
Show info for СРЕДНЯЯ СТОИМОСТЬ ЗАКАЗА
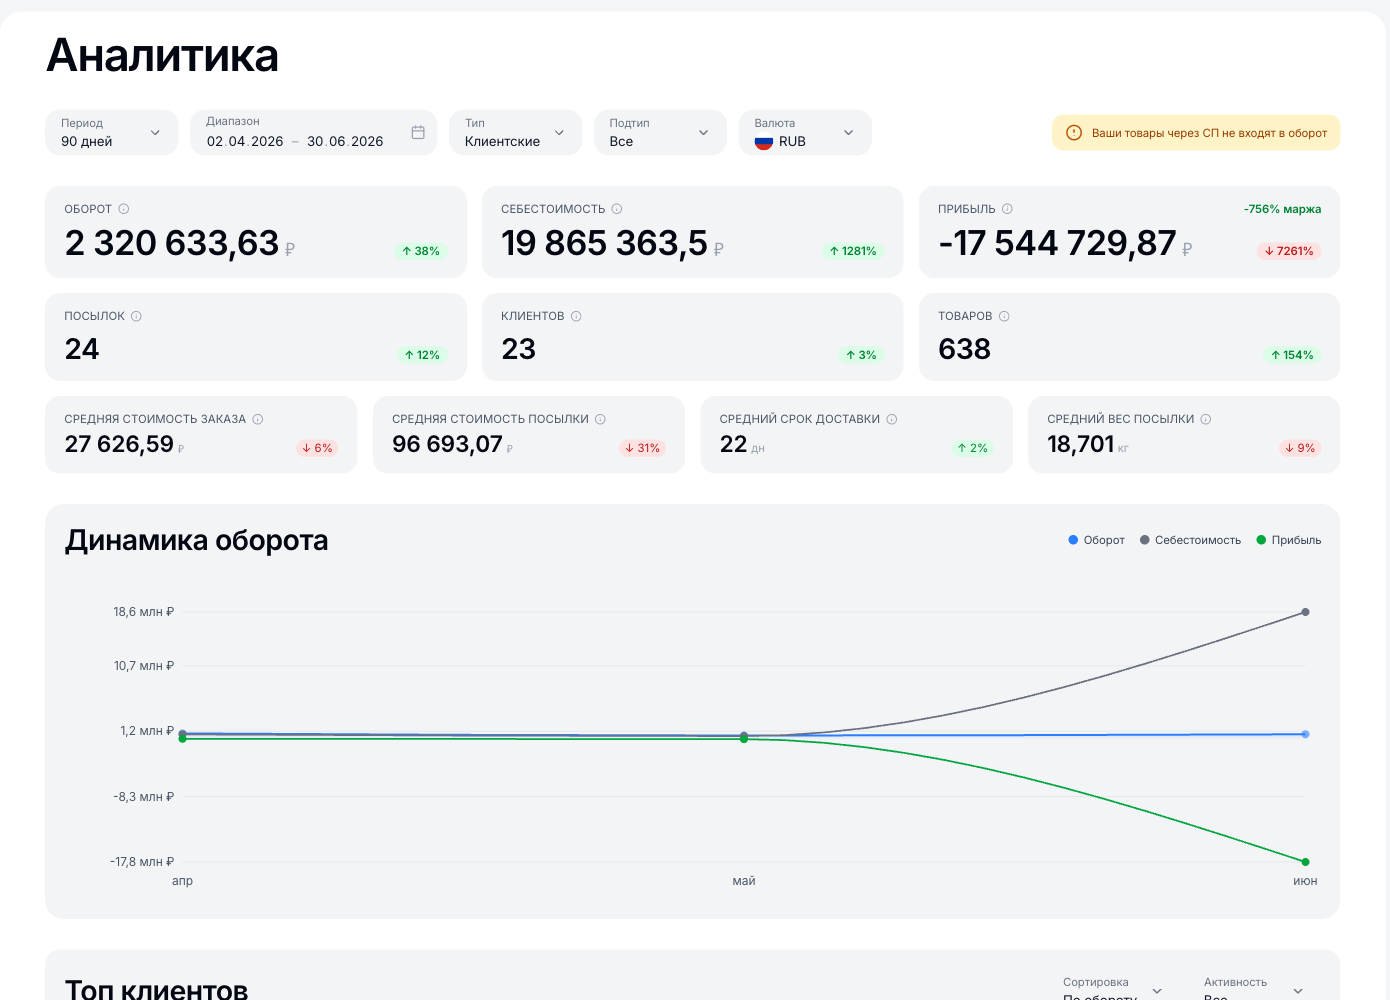coord(258,419)
